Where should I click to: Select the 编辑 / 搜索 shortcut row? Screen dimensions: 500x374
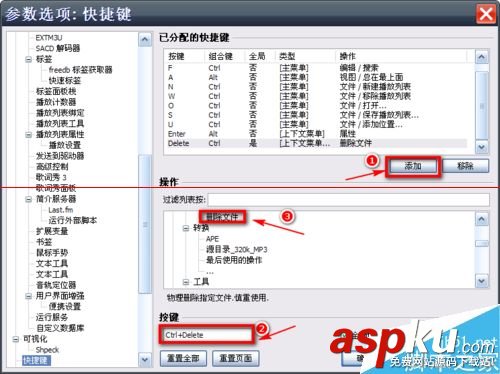(316, 68)
